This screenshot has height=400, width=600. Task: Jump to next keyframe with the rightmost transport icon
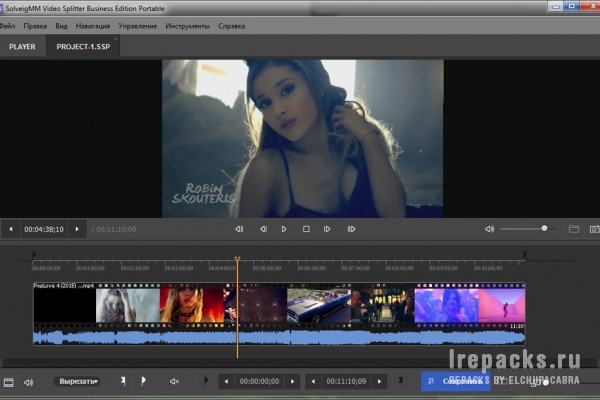[351, 229]
